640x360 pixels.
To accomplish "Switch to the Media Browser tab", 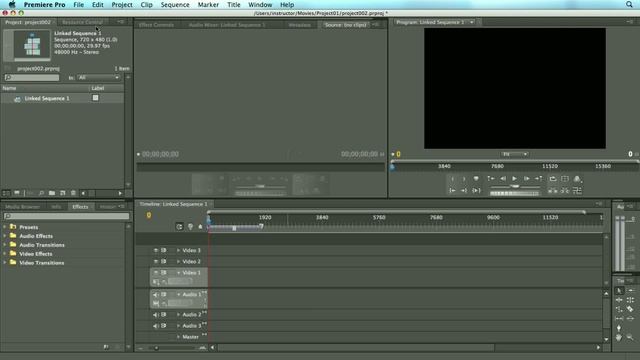I will pos(22,207).
